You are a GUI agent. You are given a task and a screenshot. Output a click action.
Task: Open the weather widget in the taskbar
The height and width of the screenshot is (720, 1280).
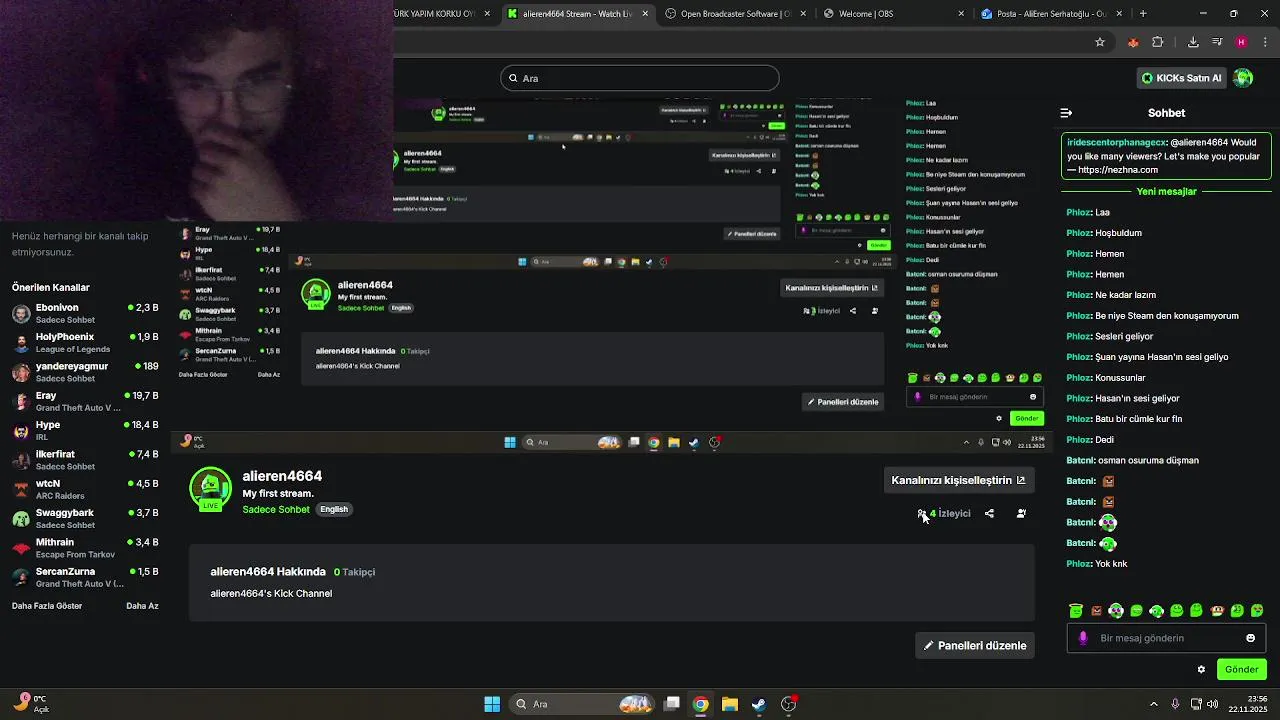(x=31, y=703)
